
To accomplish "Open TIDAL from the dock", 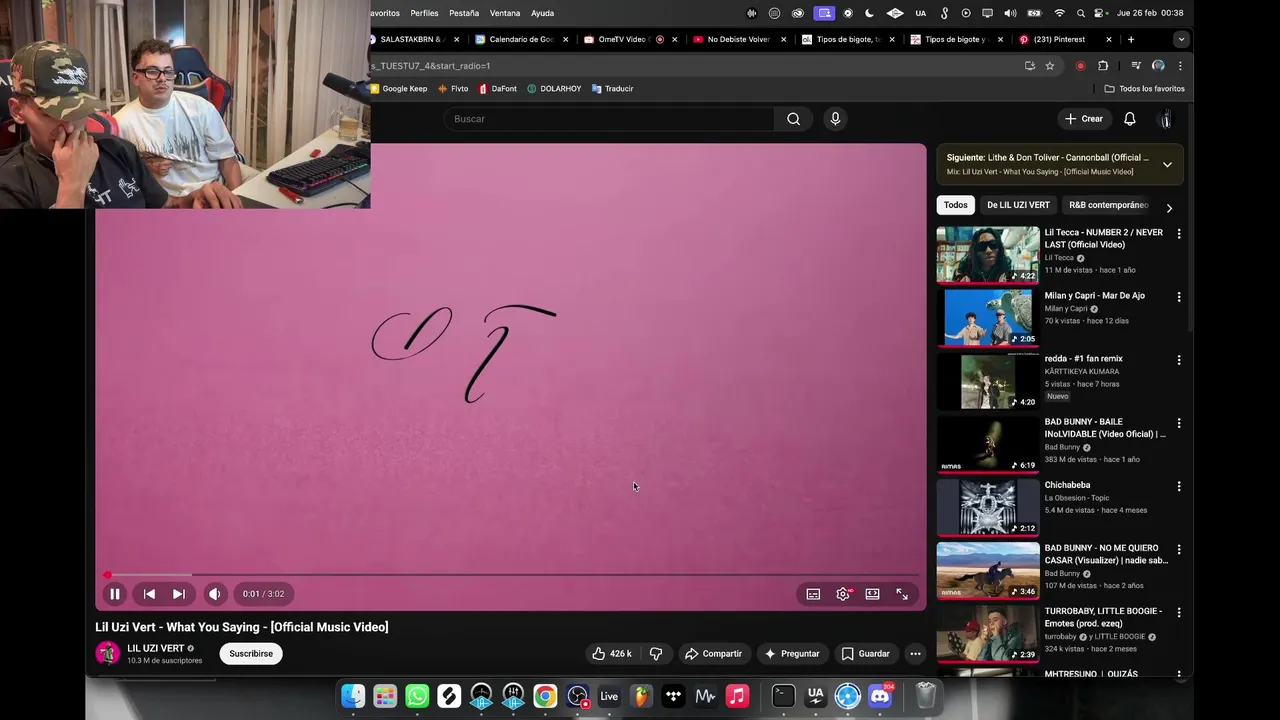I will pyautogui.click(x=673, y=696).
